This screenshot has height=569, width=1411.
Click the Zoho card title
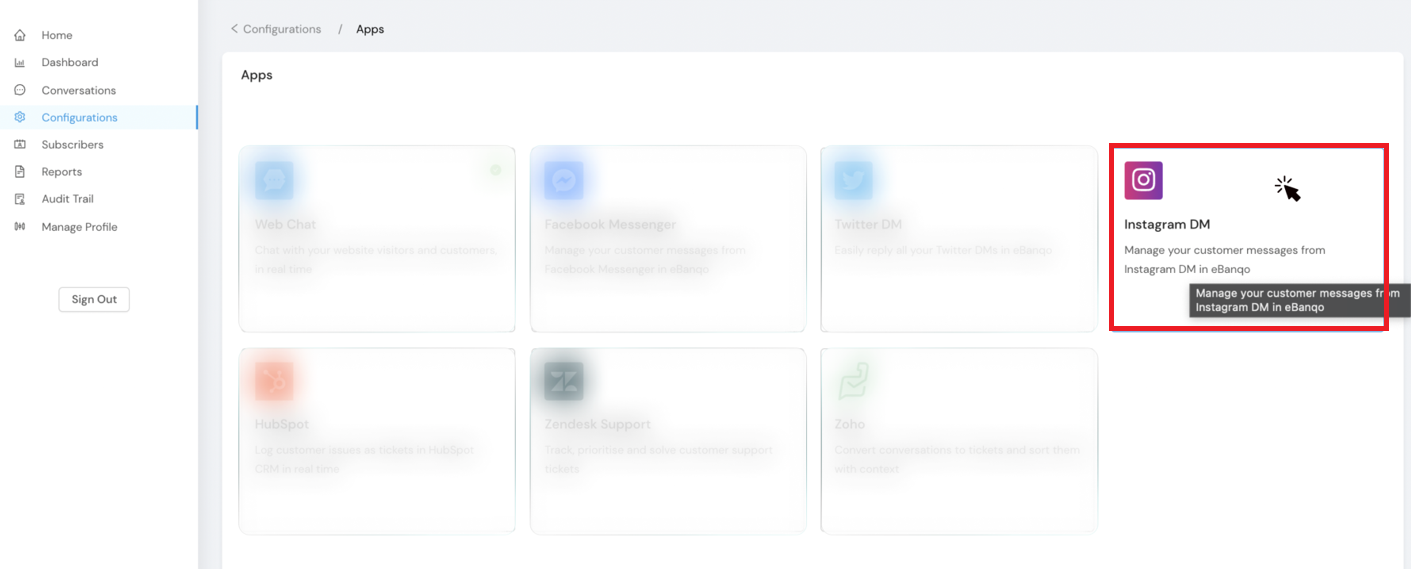pos(850,424)
